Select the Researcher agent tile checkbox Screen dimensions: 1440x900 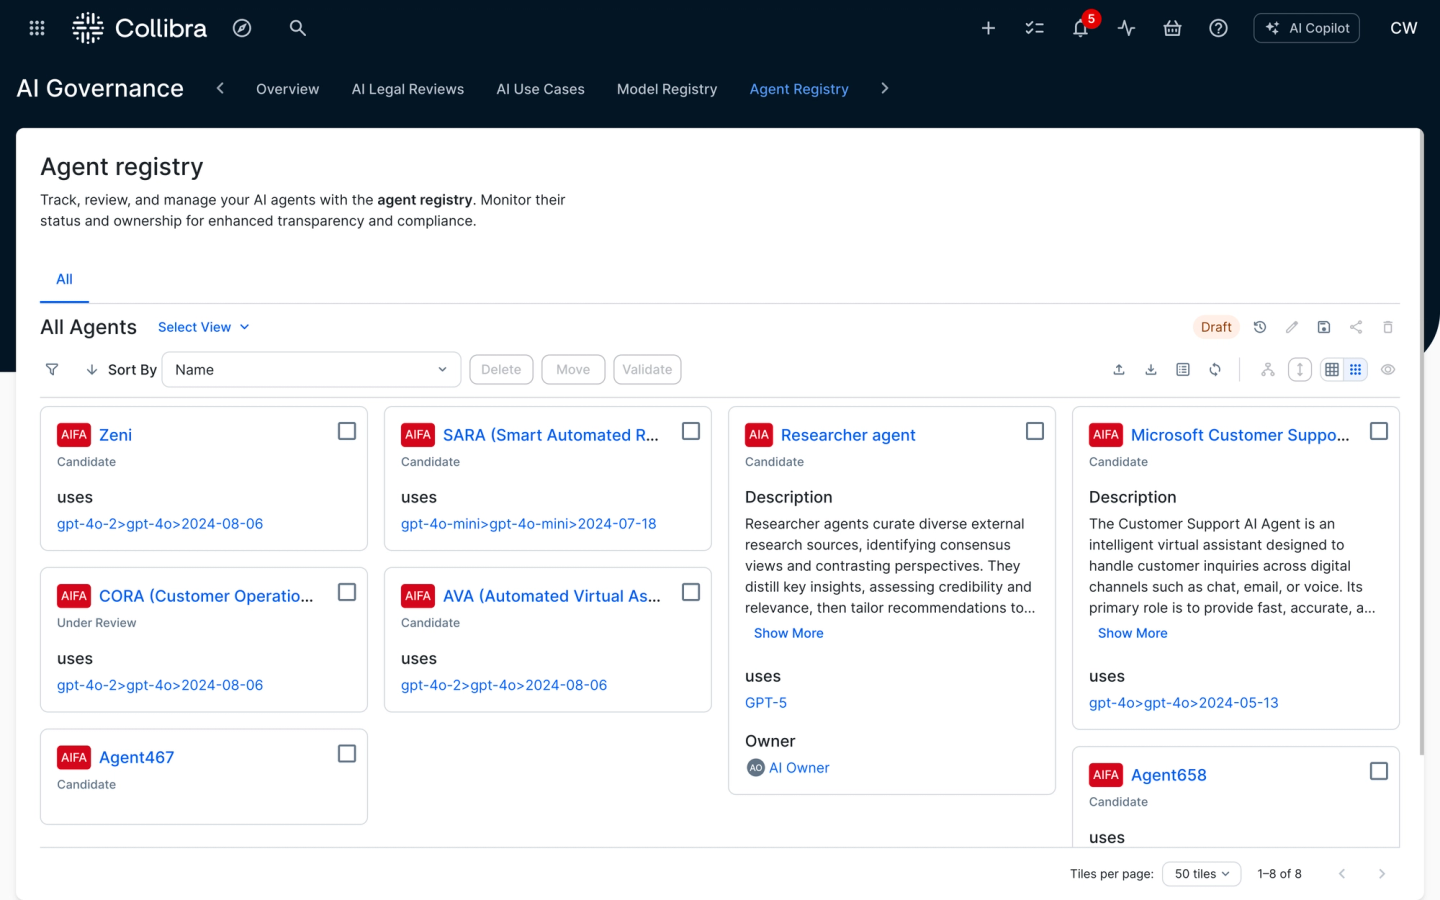pyautogui.click(x=1035, y=431)
